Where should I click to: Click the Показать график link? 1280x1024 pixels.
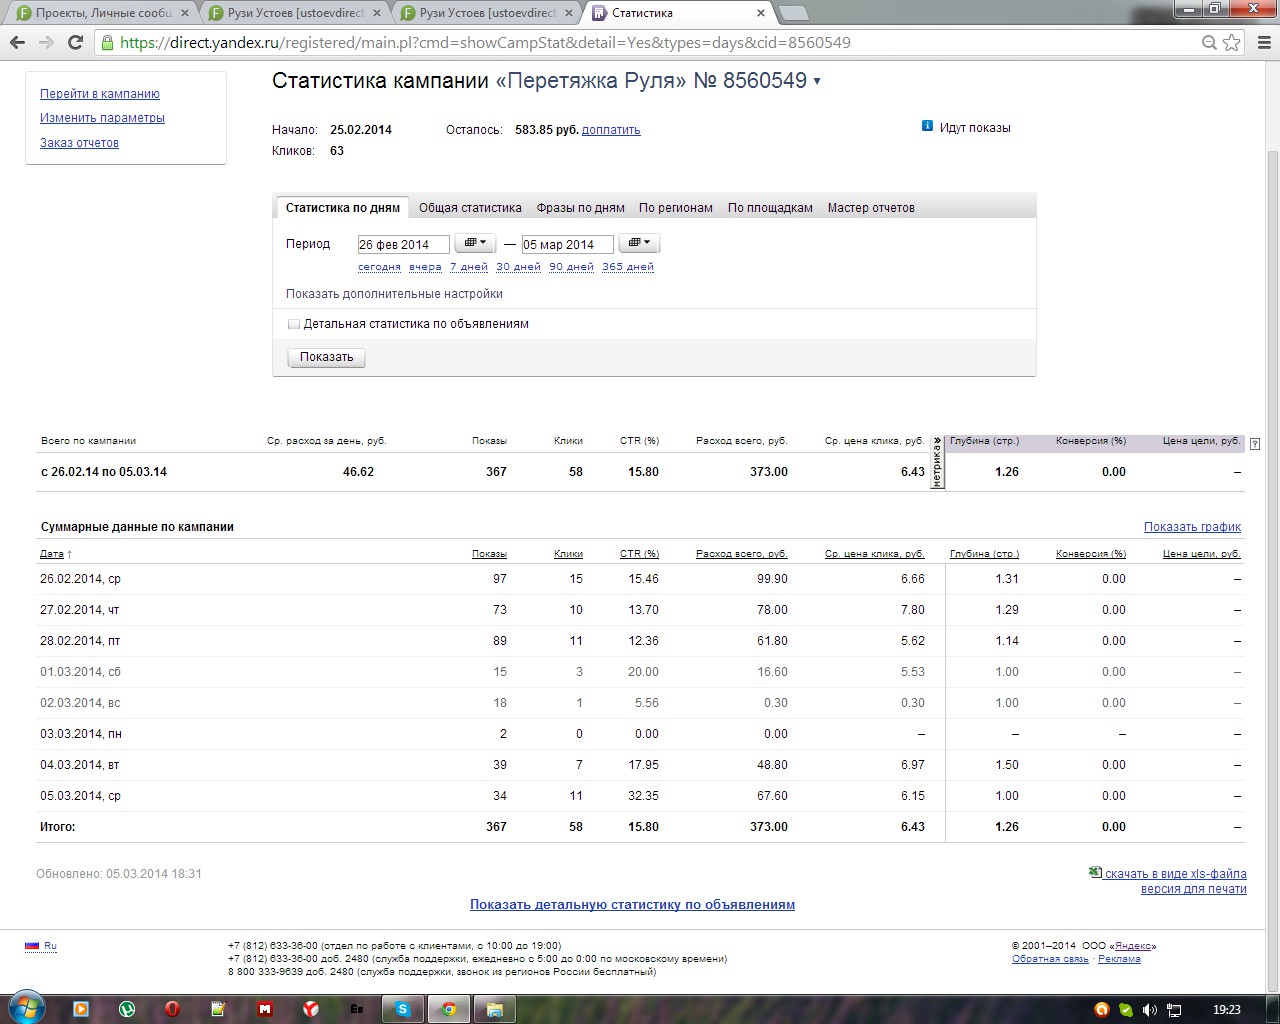coord(1192,527)
